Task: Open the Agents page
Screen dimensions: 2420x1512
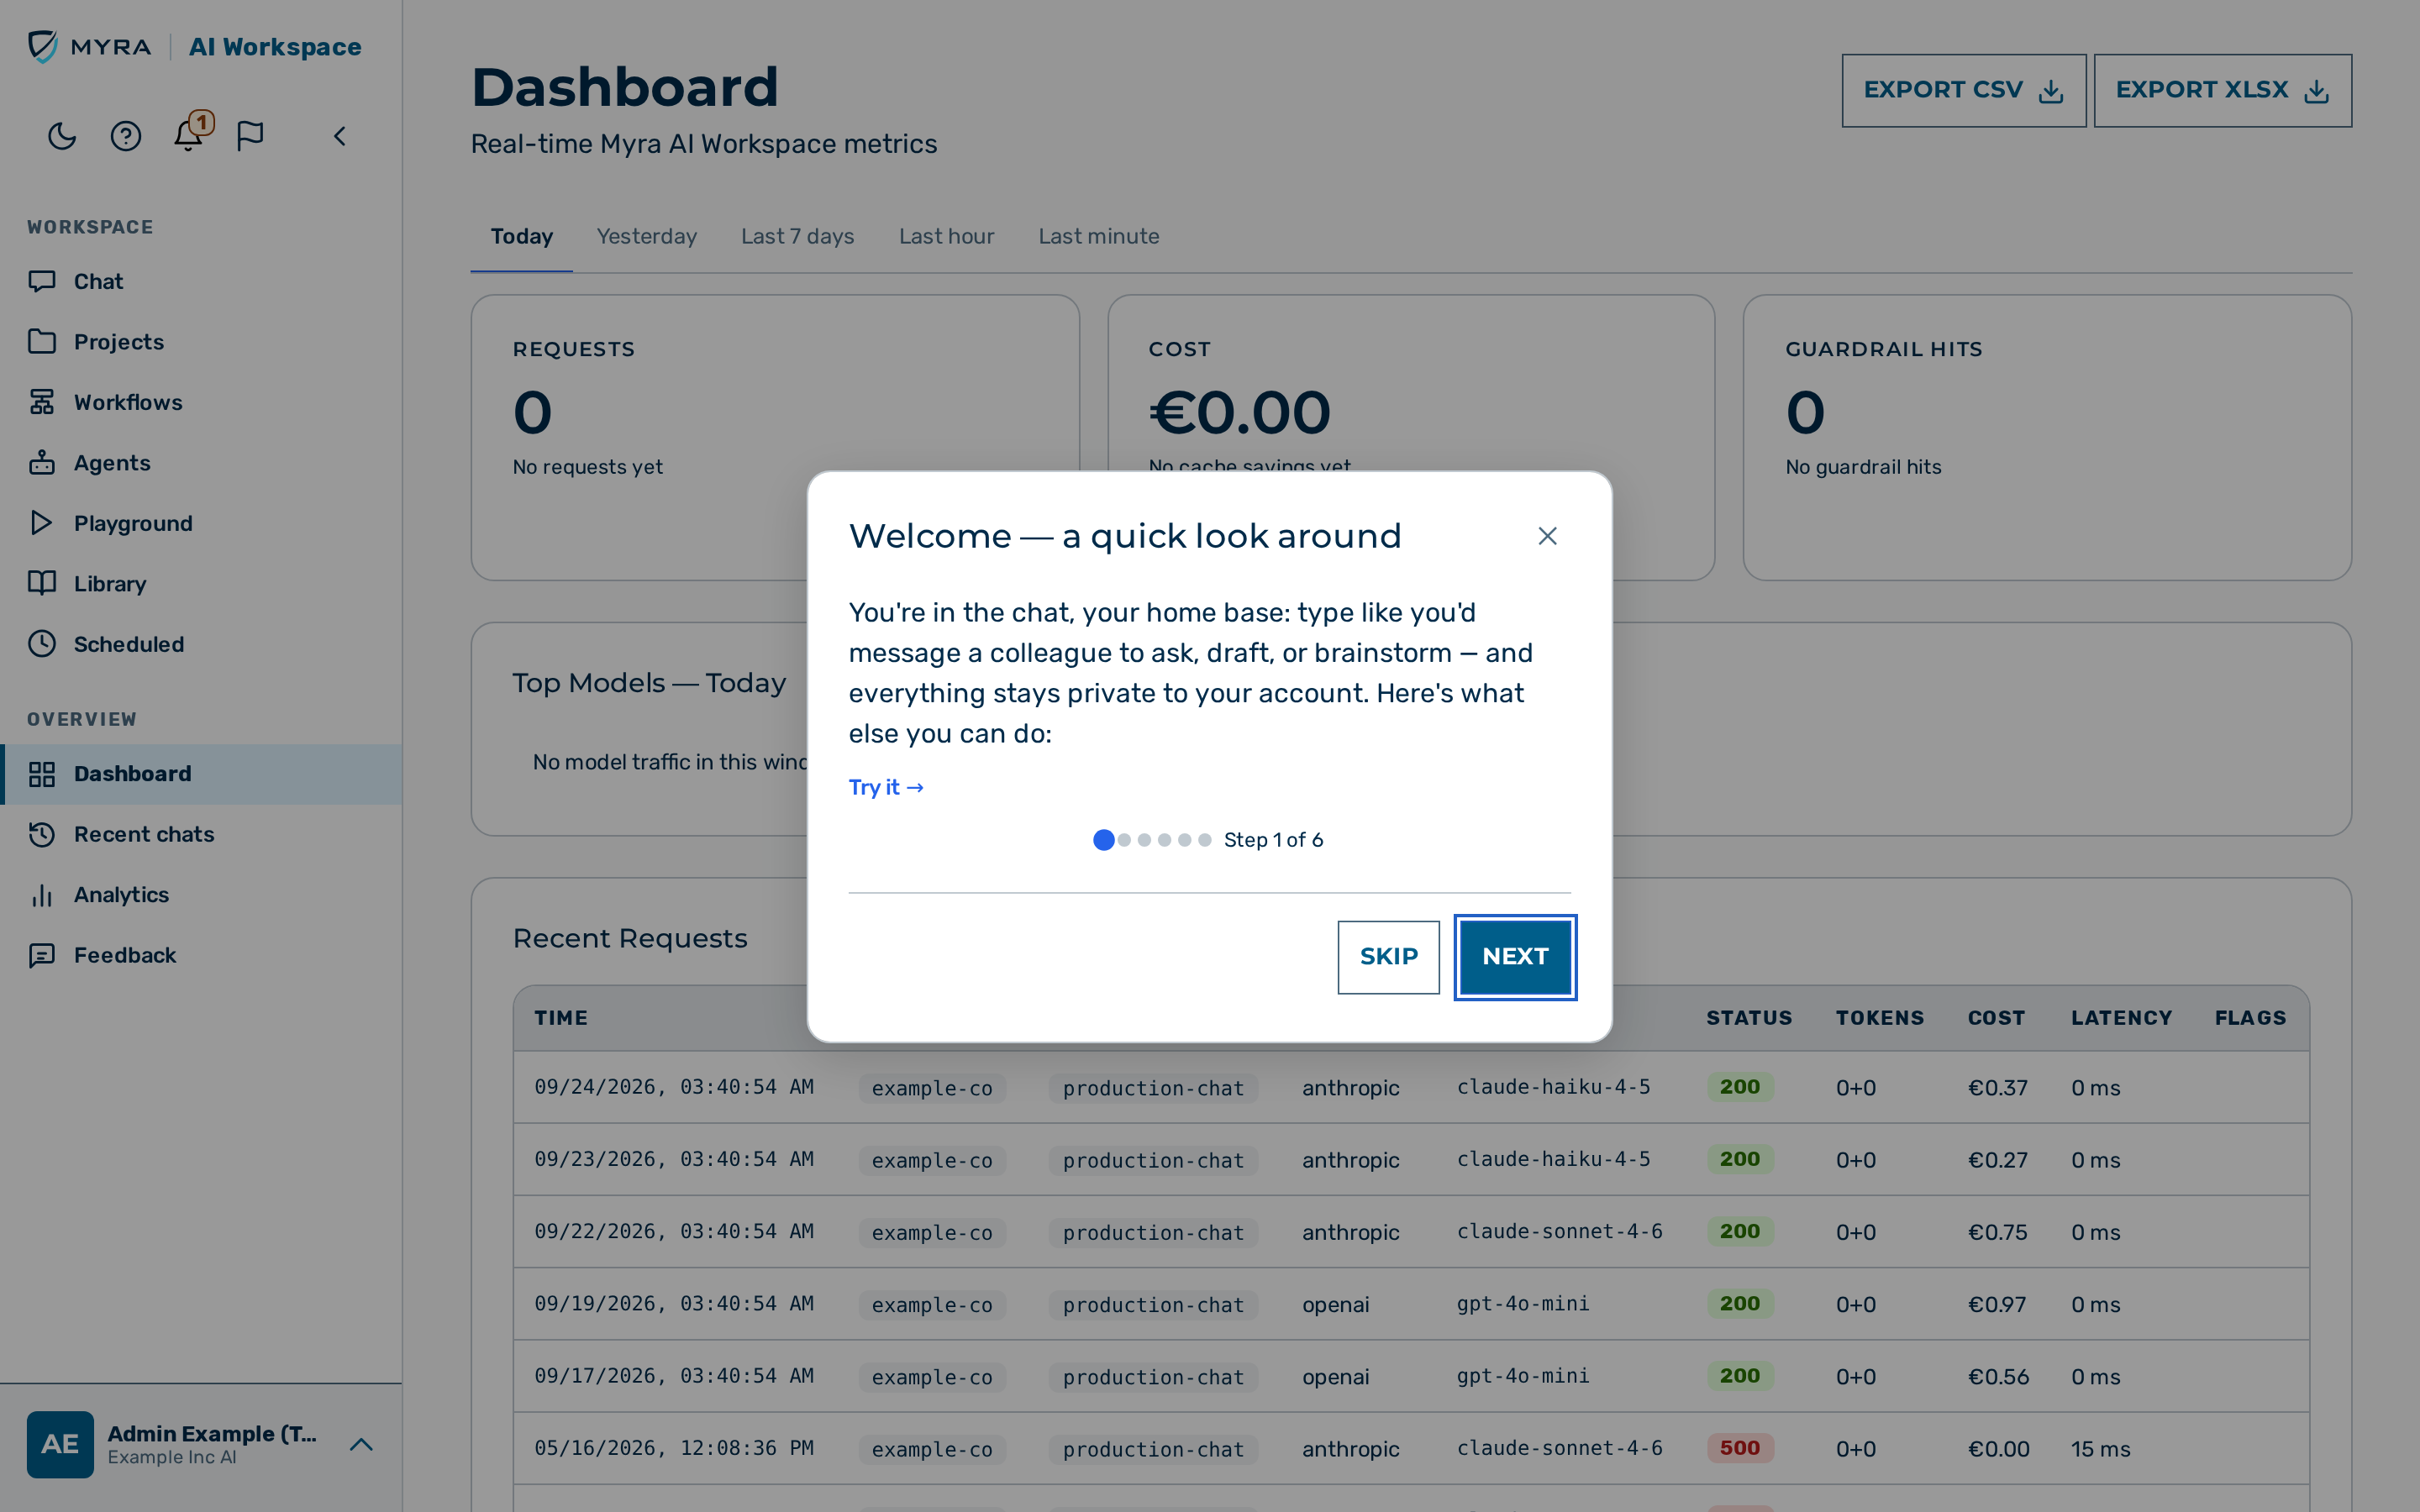Action: (201, 463)
